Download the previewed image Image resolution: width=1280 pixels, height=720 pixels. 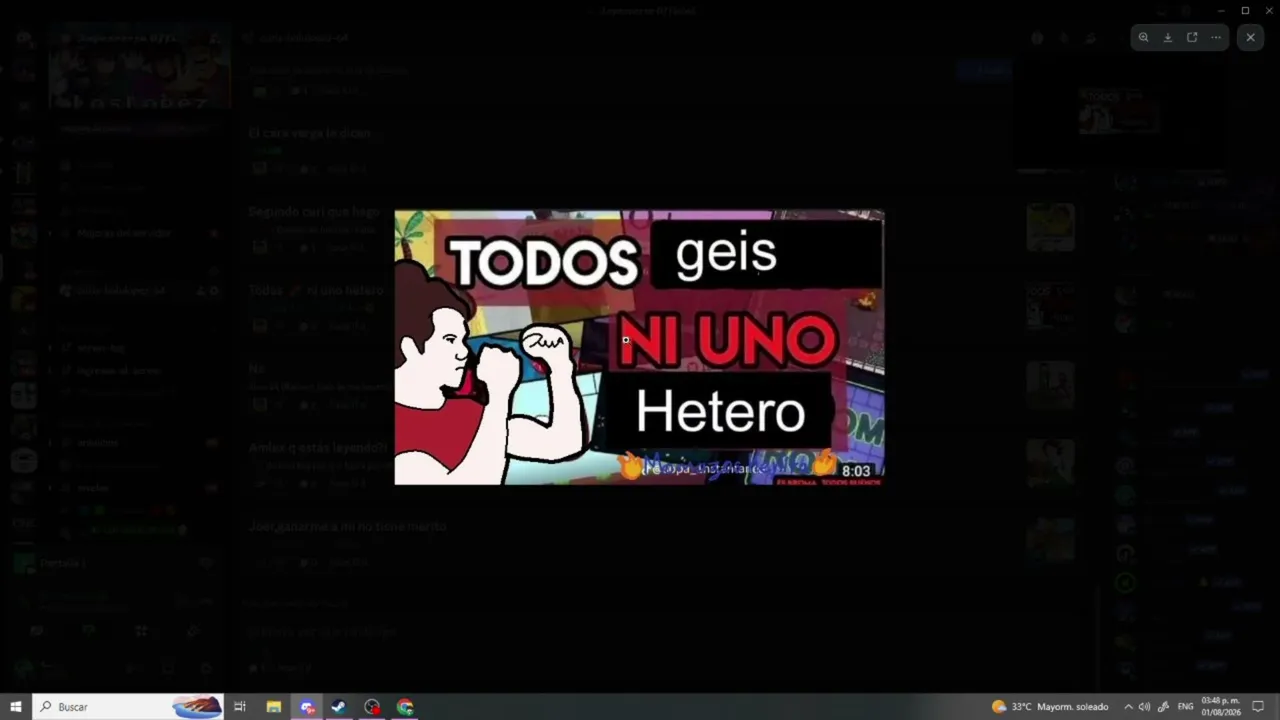click(1167, 37)
